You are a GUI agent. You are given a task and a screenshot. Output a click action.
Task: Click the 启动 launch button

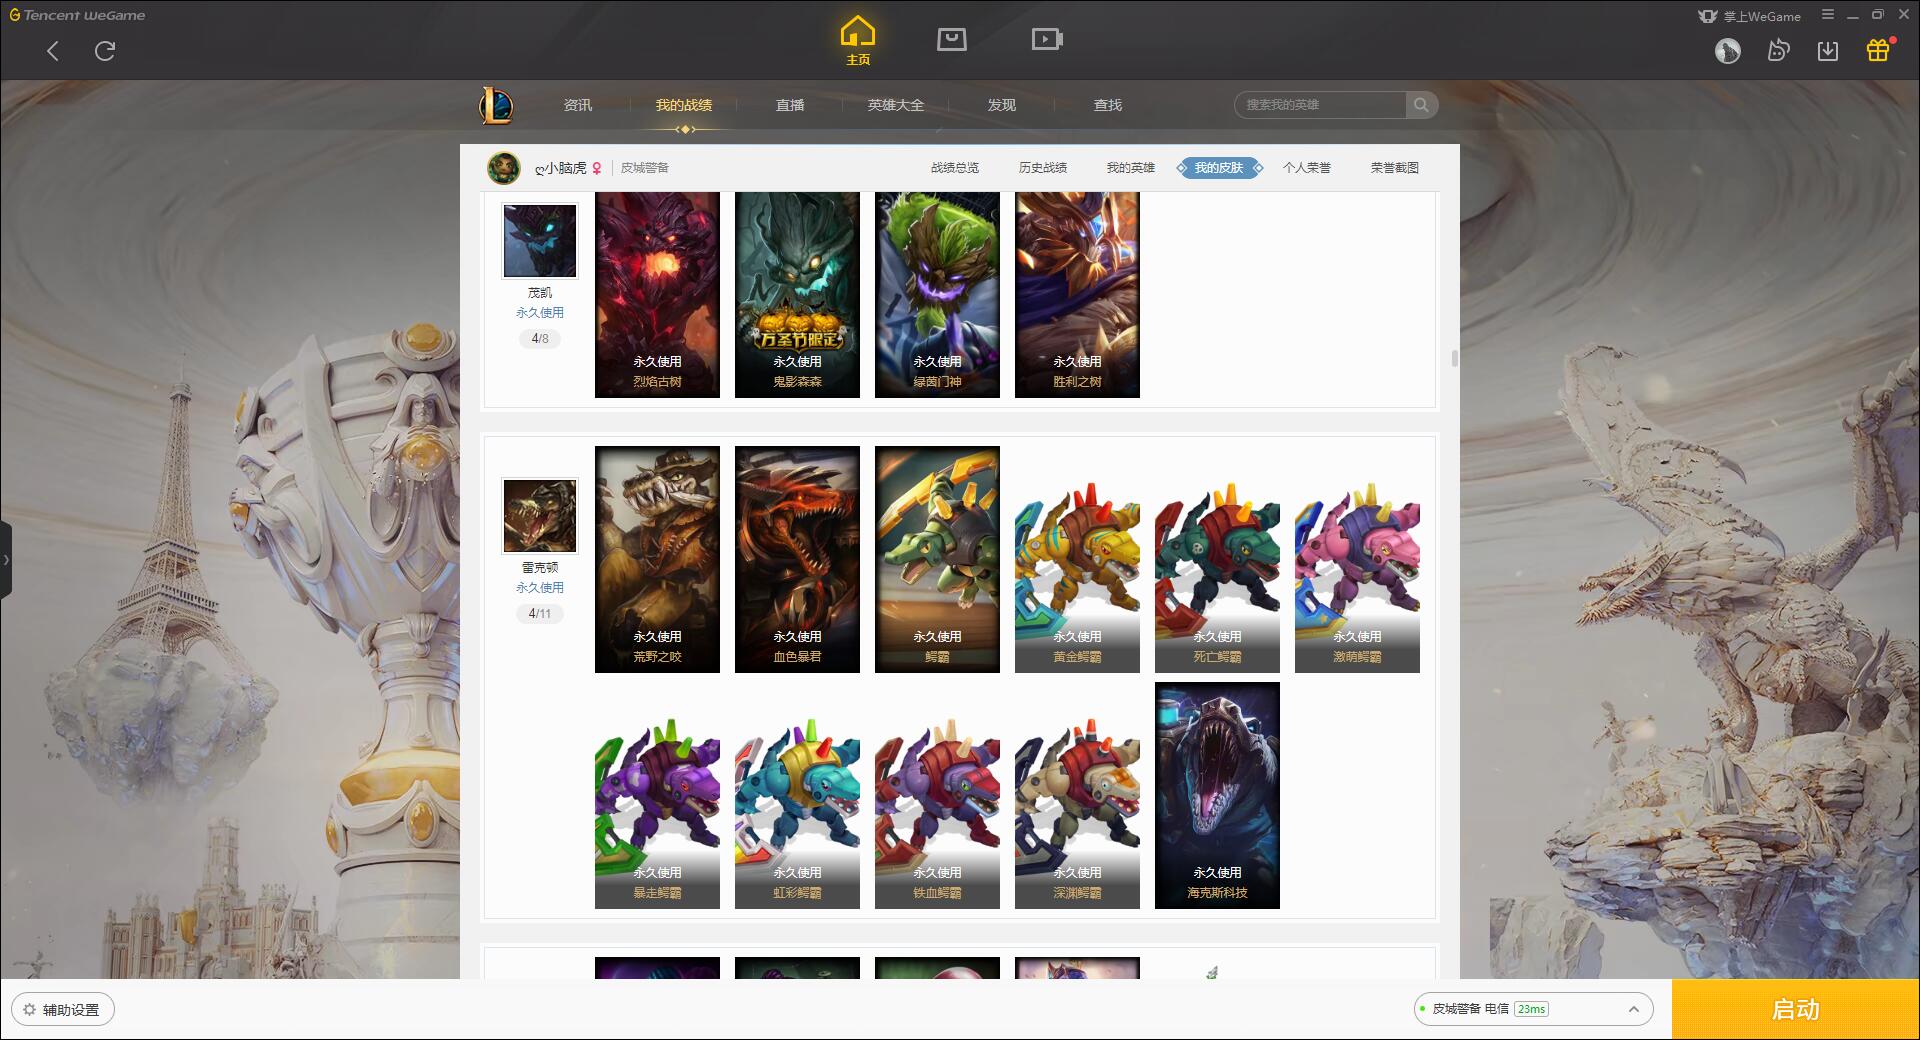click(1796, 1009)
